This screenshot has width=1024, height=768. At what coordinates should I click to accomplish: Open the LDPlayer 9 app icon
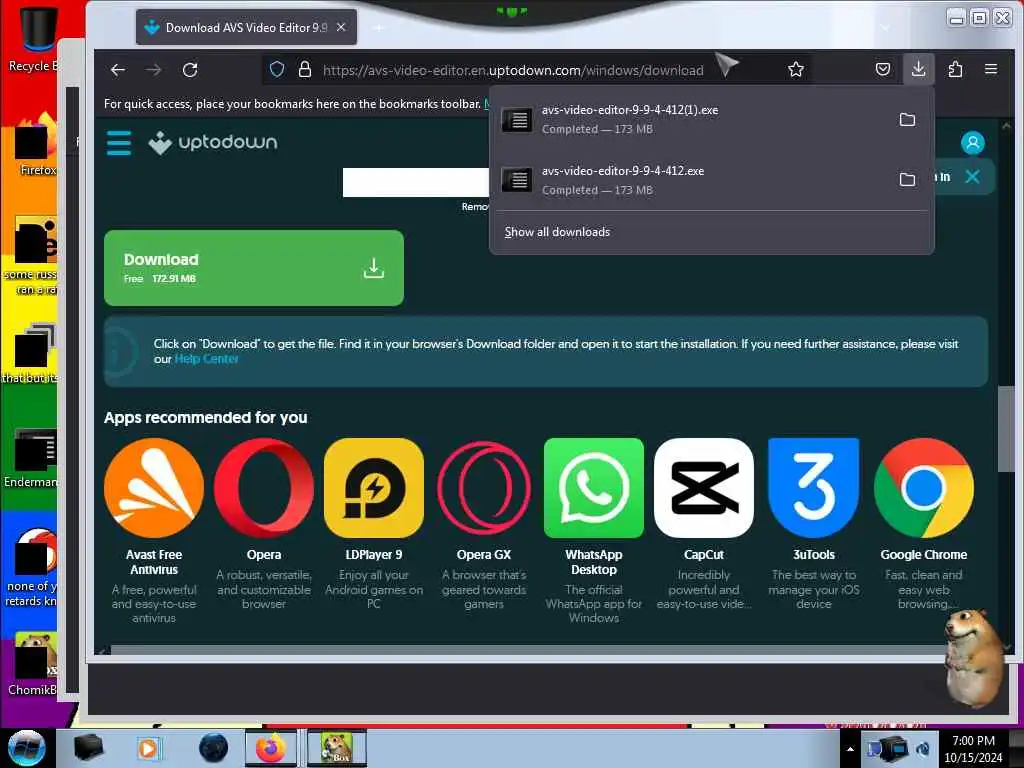[374, 488]
